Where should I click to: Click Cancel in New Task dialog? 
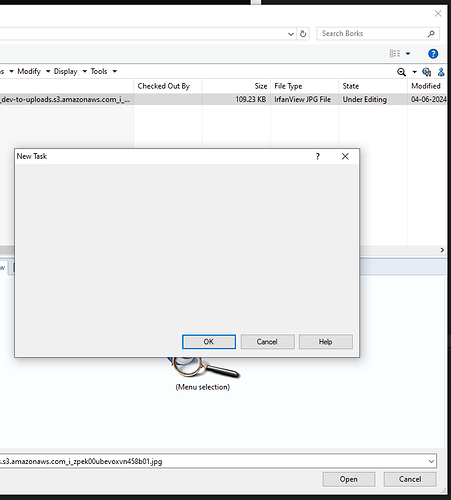click(x=268, y=342)
